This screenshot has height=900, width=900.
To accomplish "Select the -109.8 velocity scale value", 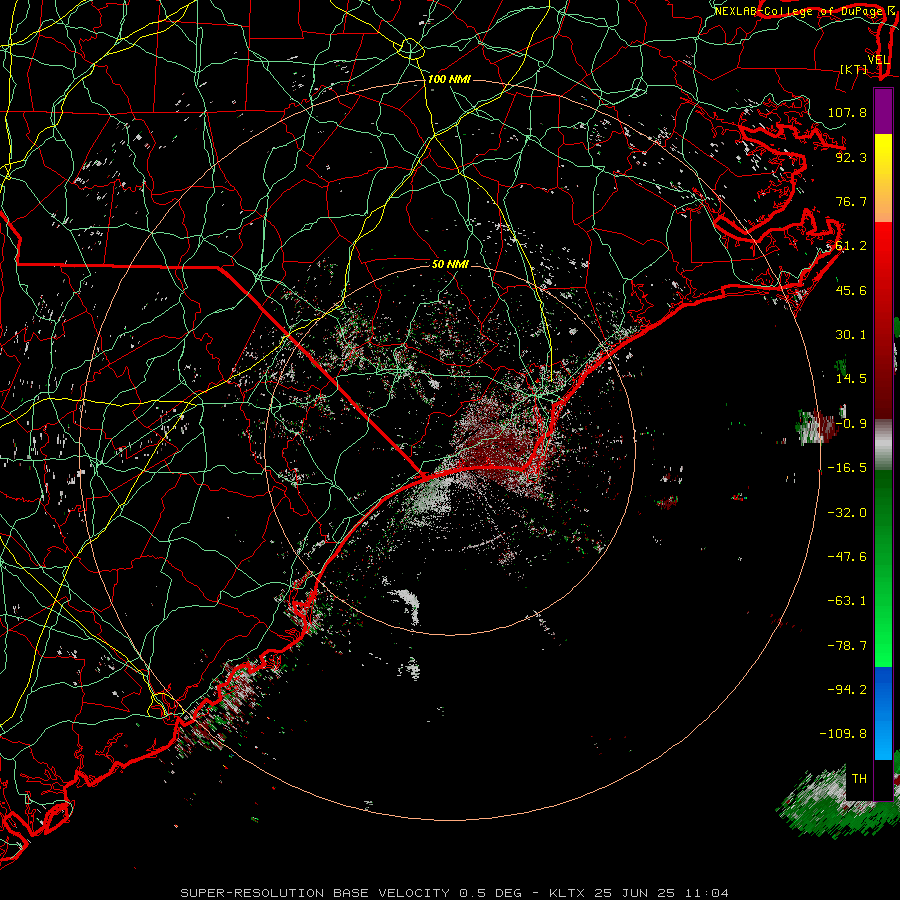I will point(843,734).
